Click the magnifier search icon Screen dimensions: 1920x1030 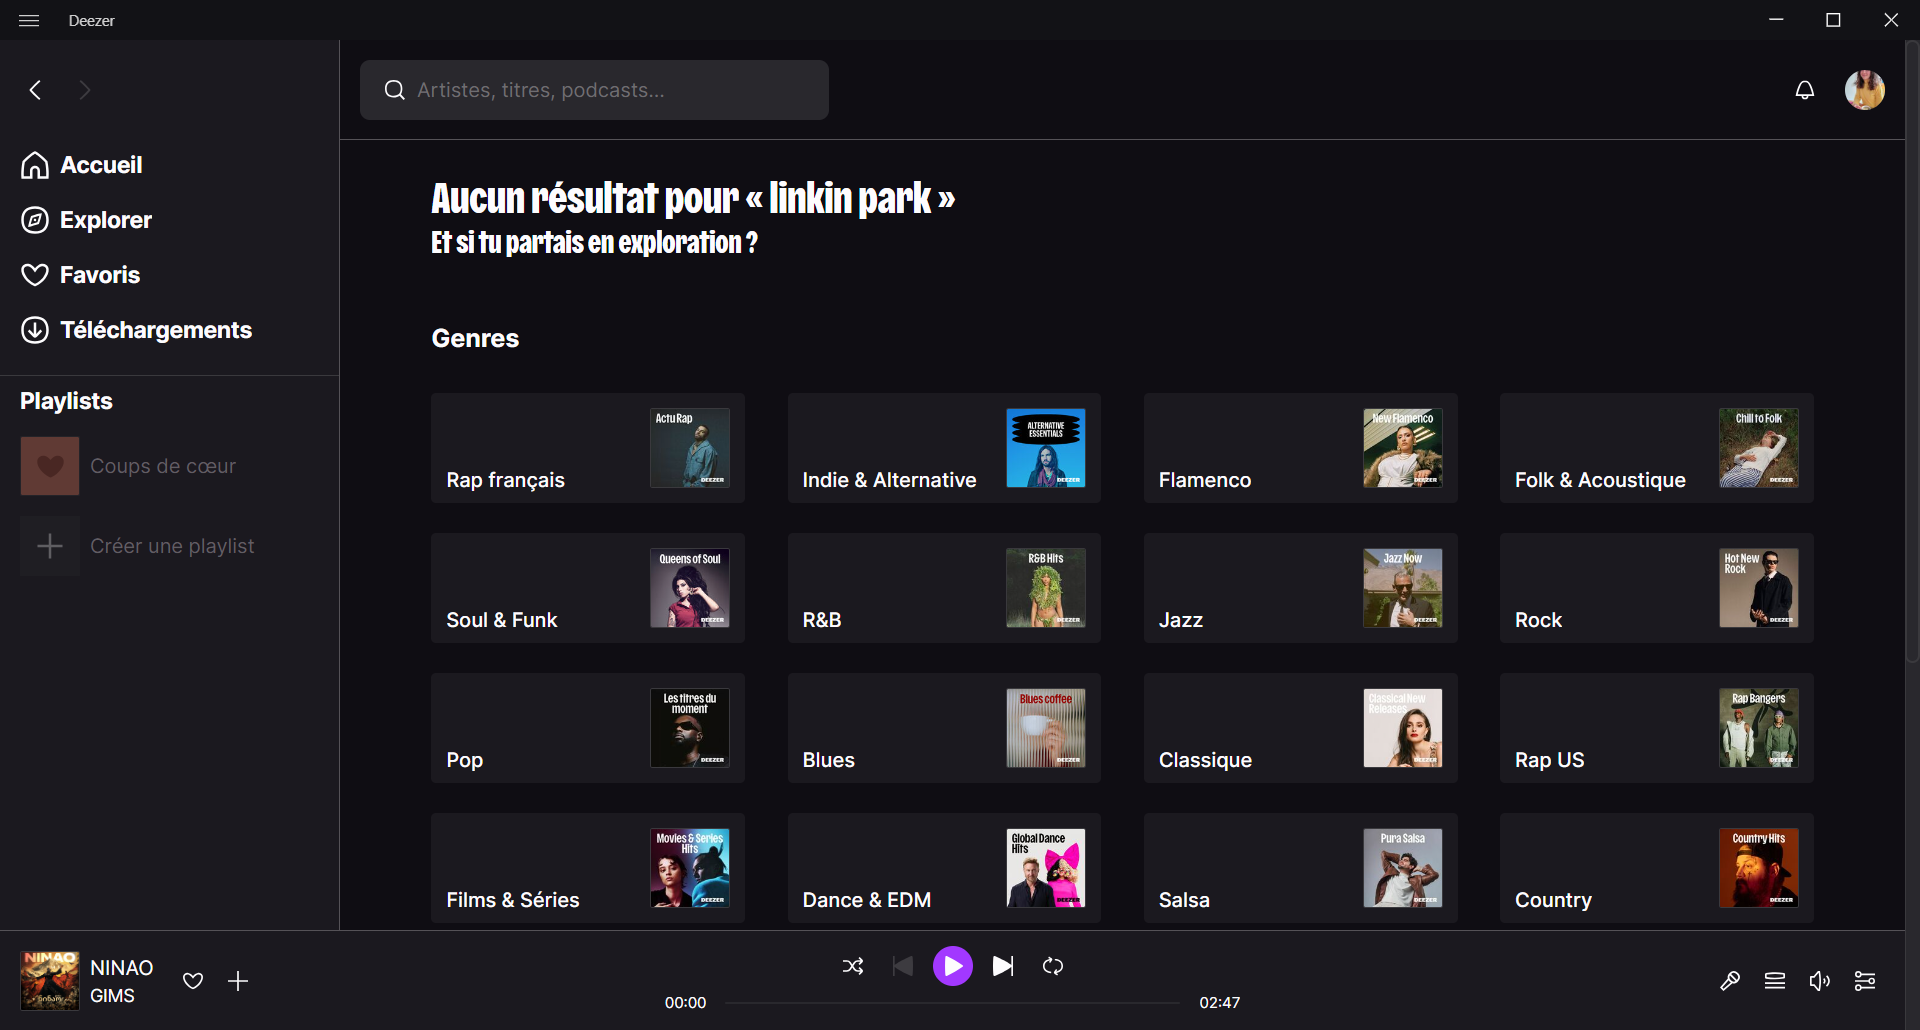pyautogui.click(x=395, y=90)
